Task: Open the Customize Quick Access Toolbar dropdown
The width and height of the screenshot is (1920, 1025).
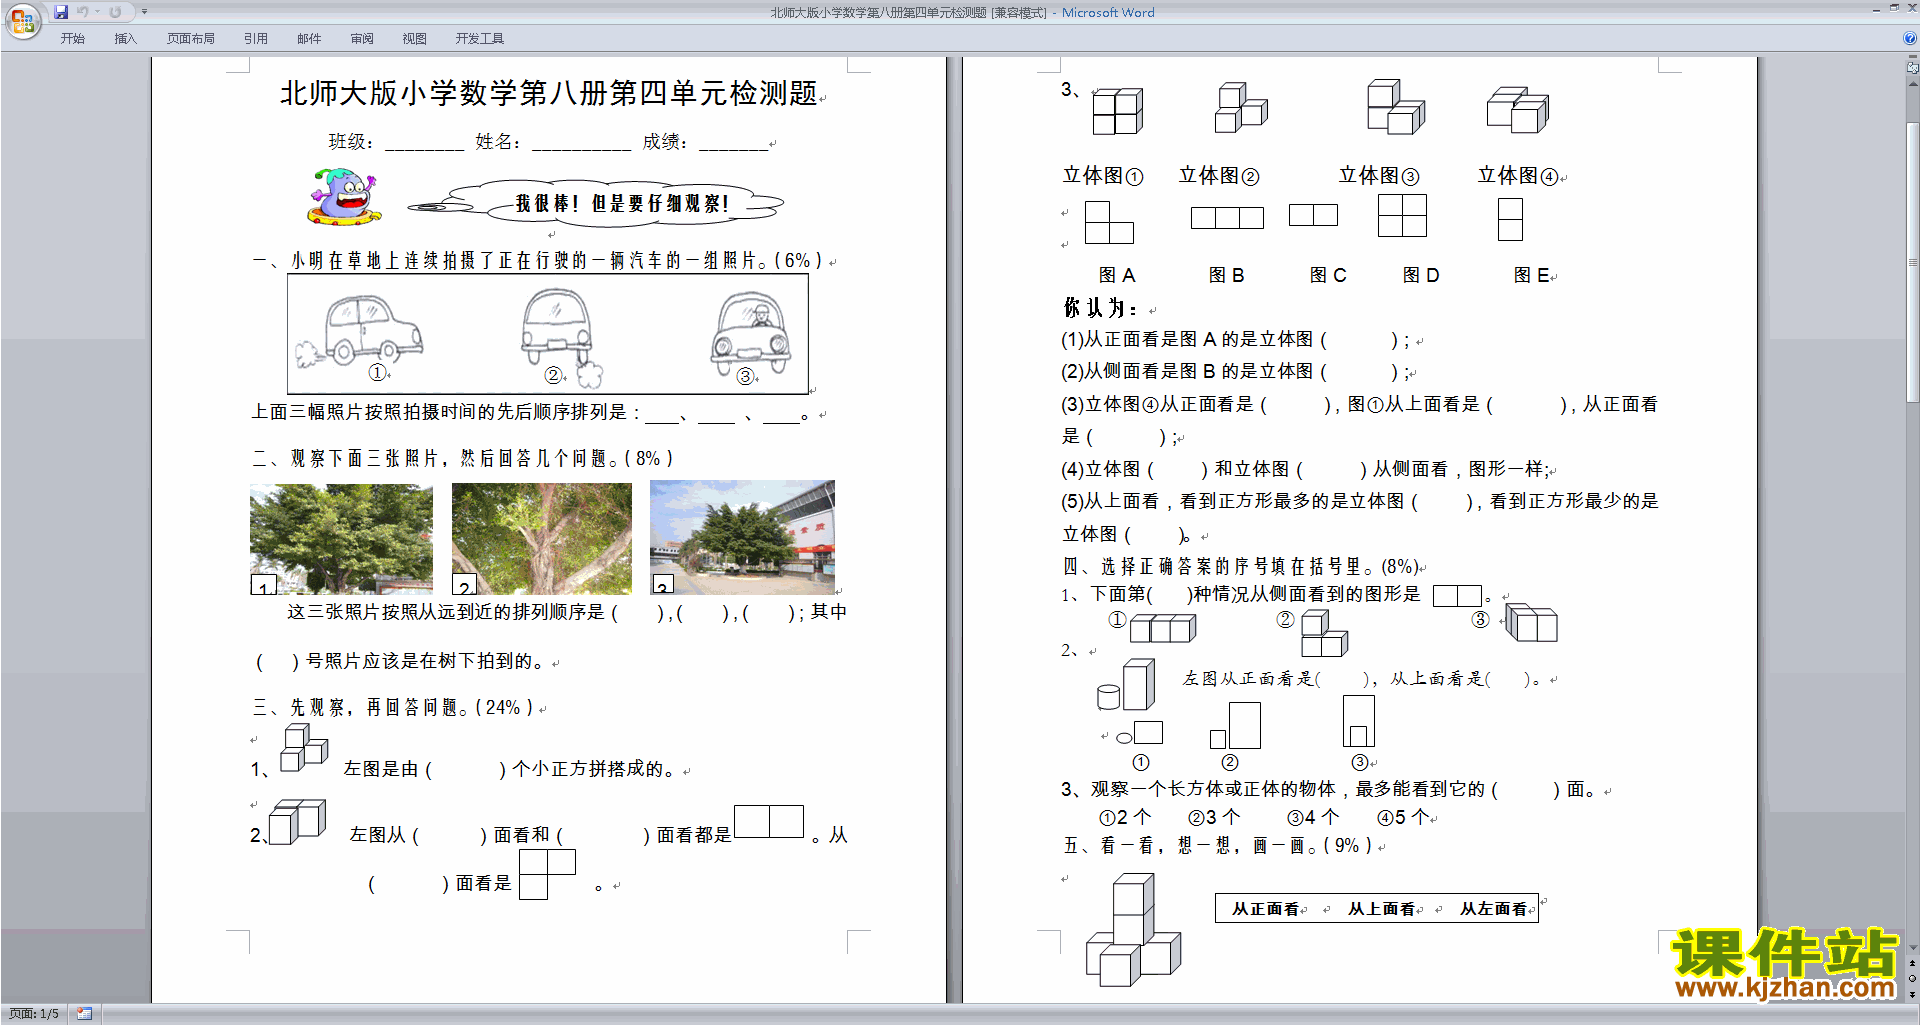Action: pos(144,12)
